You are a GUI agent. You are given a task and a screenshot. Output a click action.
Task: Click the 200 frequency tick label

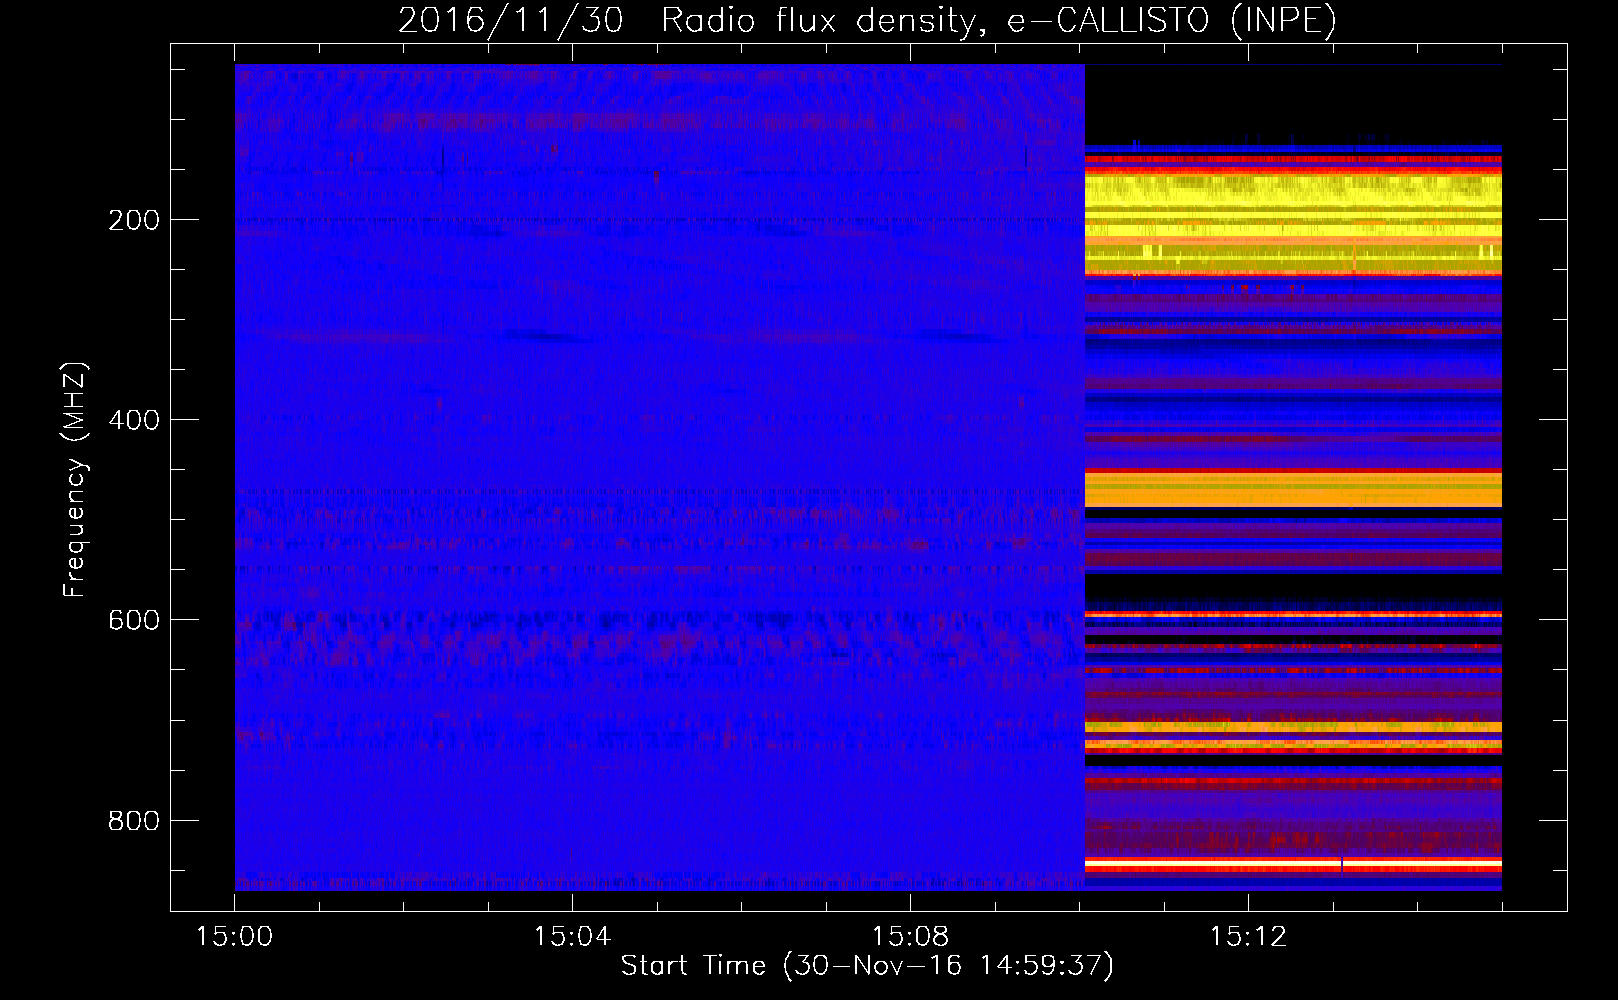(x=134, y=220)
